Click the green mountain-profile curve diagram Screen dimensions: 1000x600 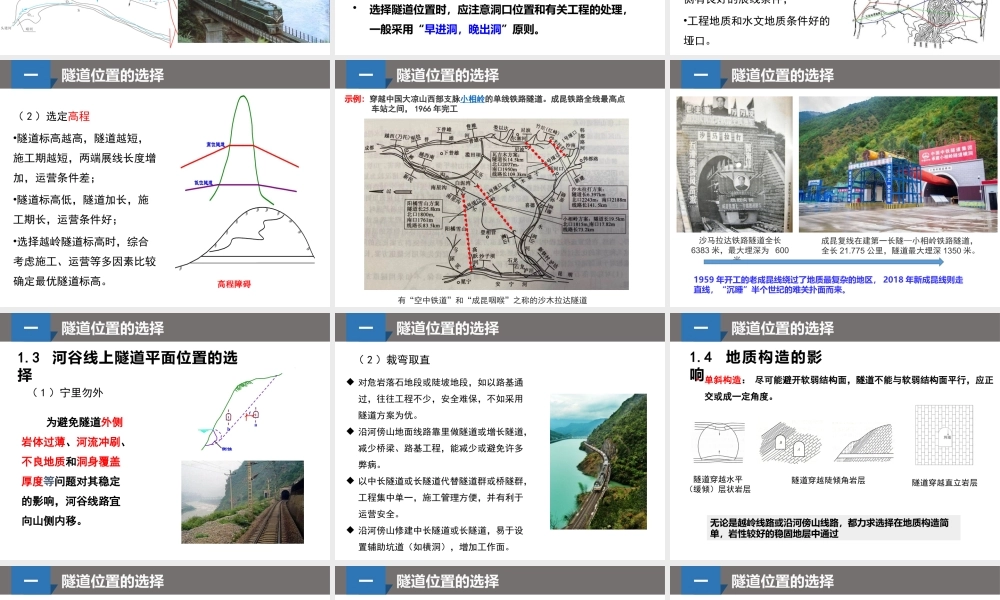[240, 150]
